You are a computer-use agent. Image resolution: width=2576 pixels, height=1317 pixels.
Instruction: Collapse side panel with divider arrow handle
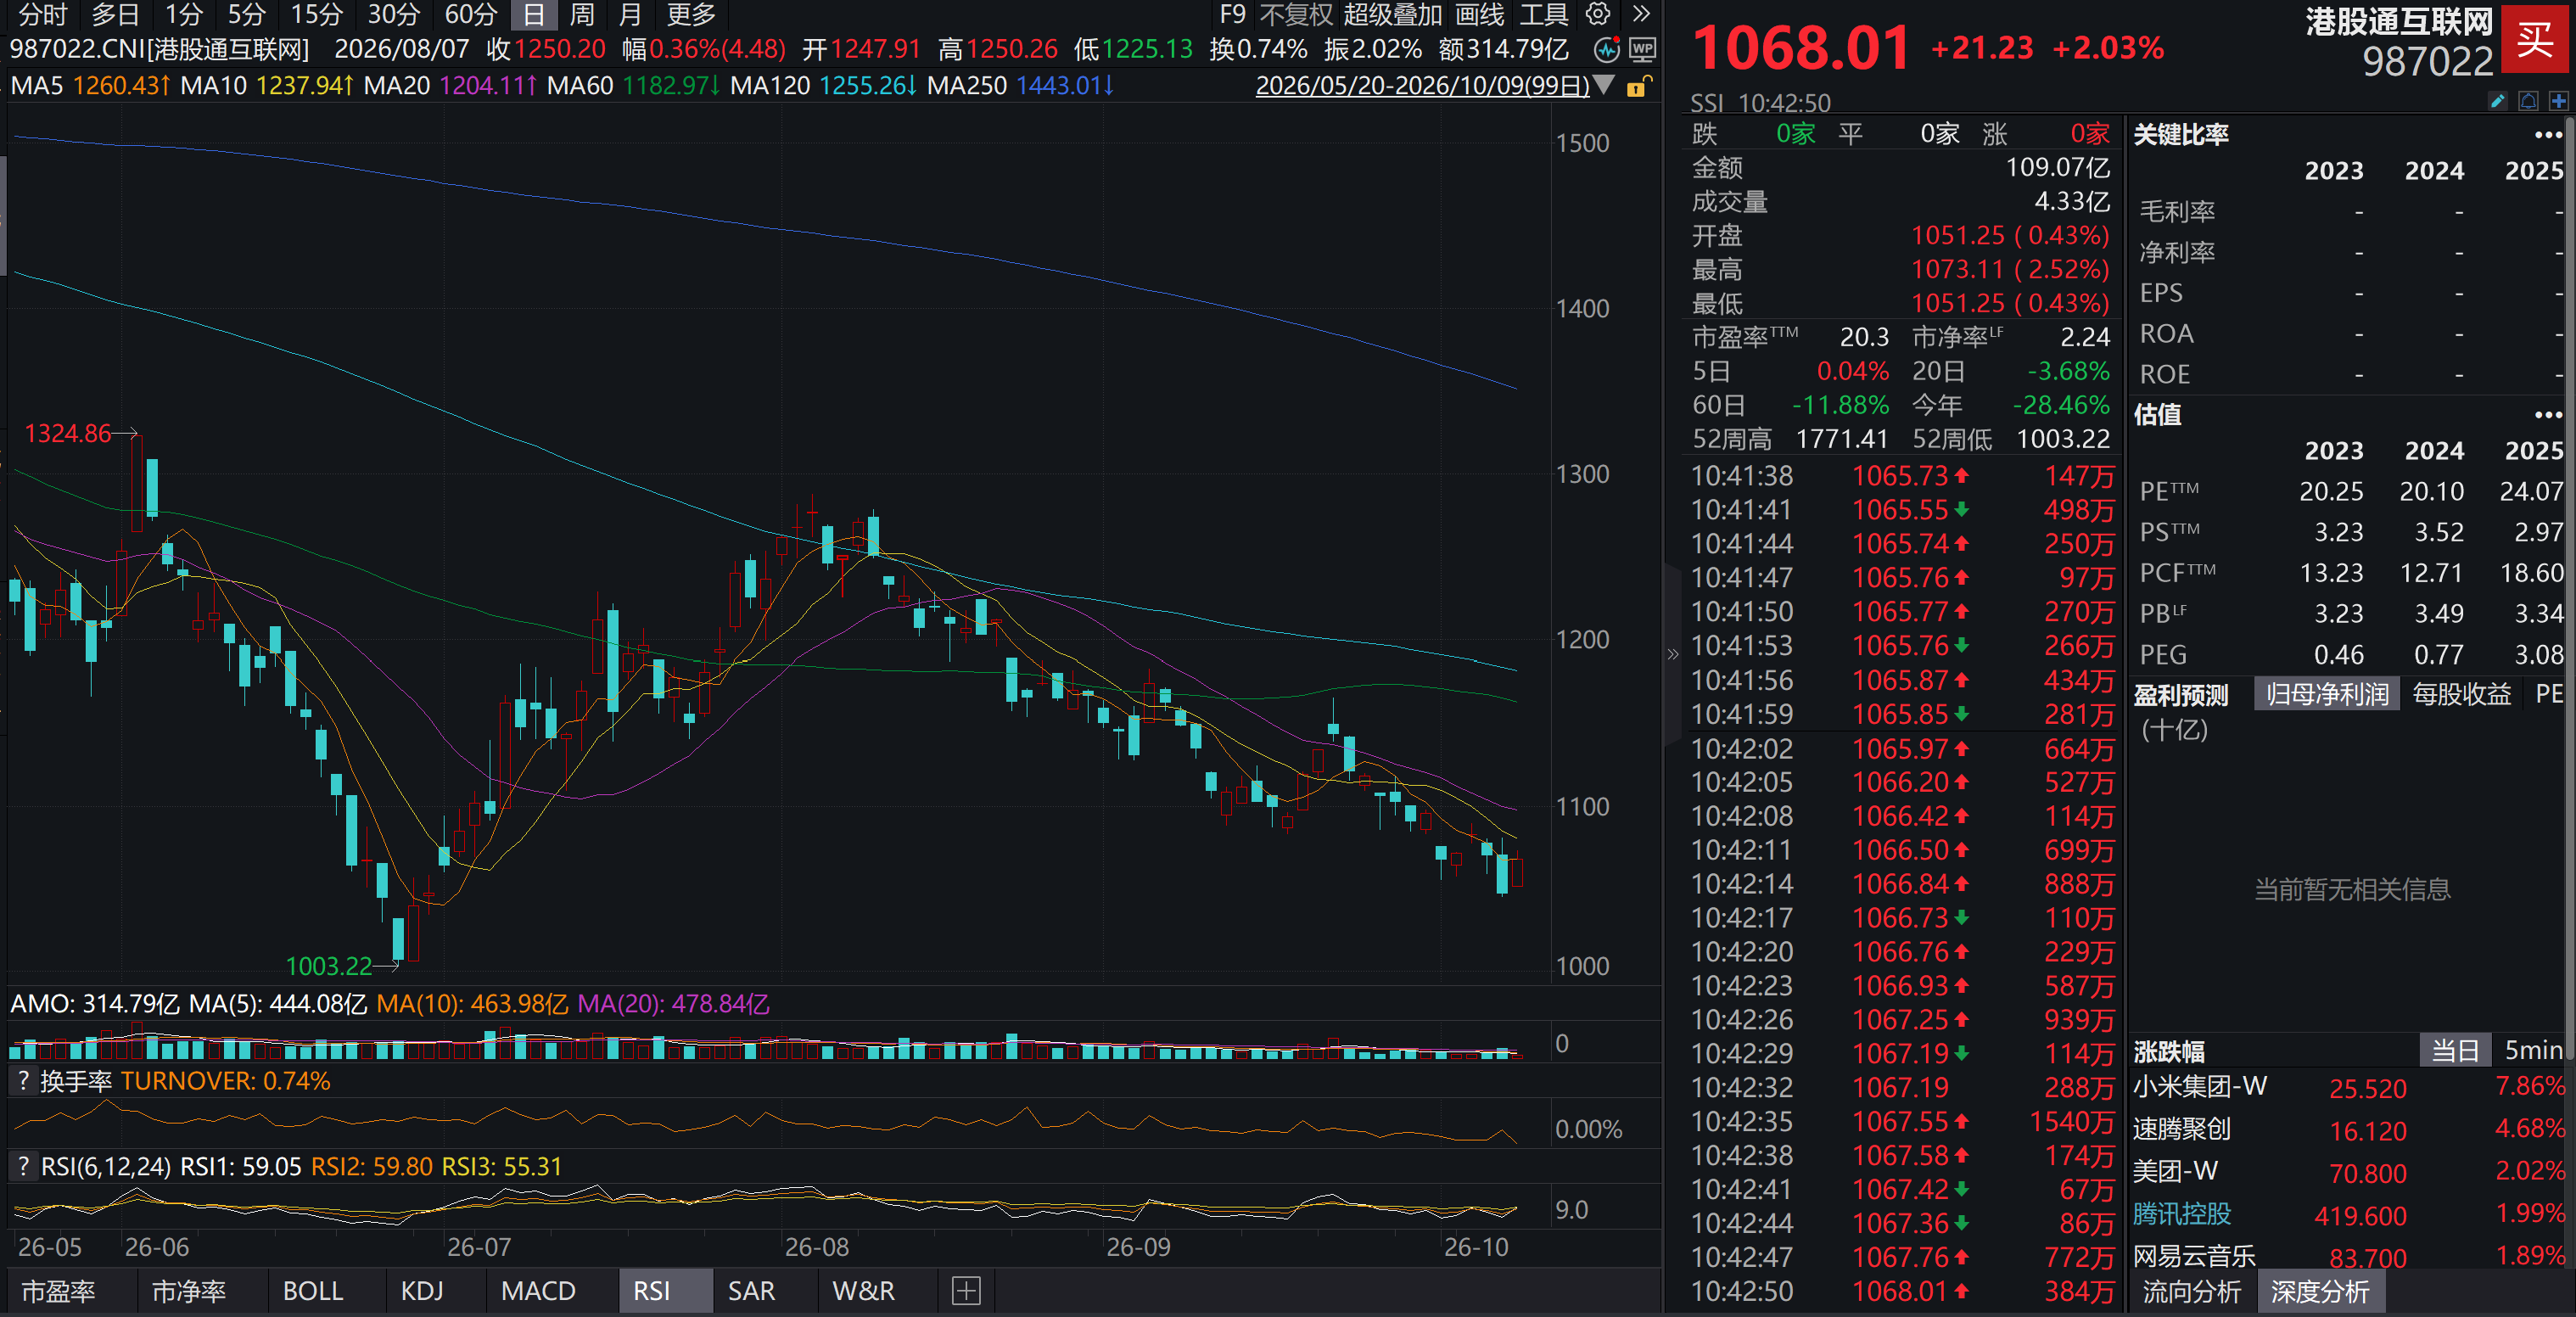(1672, 655)
